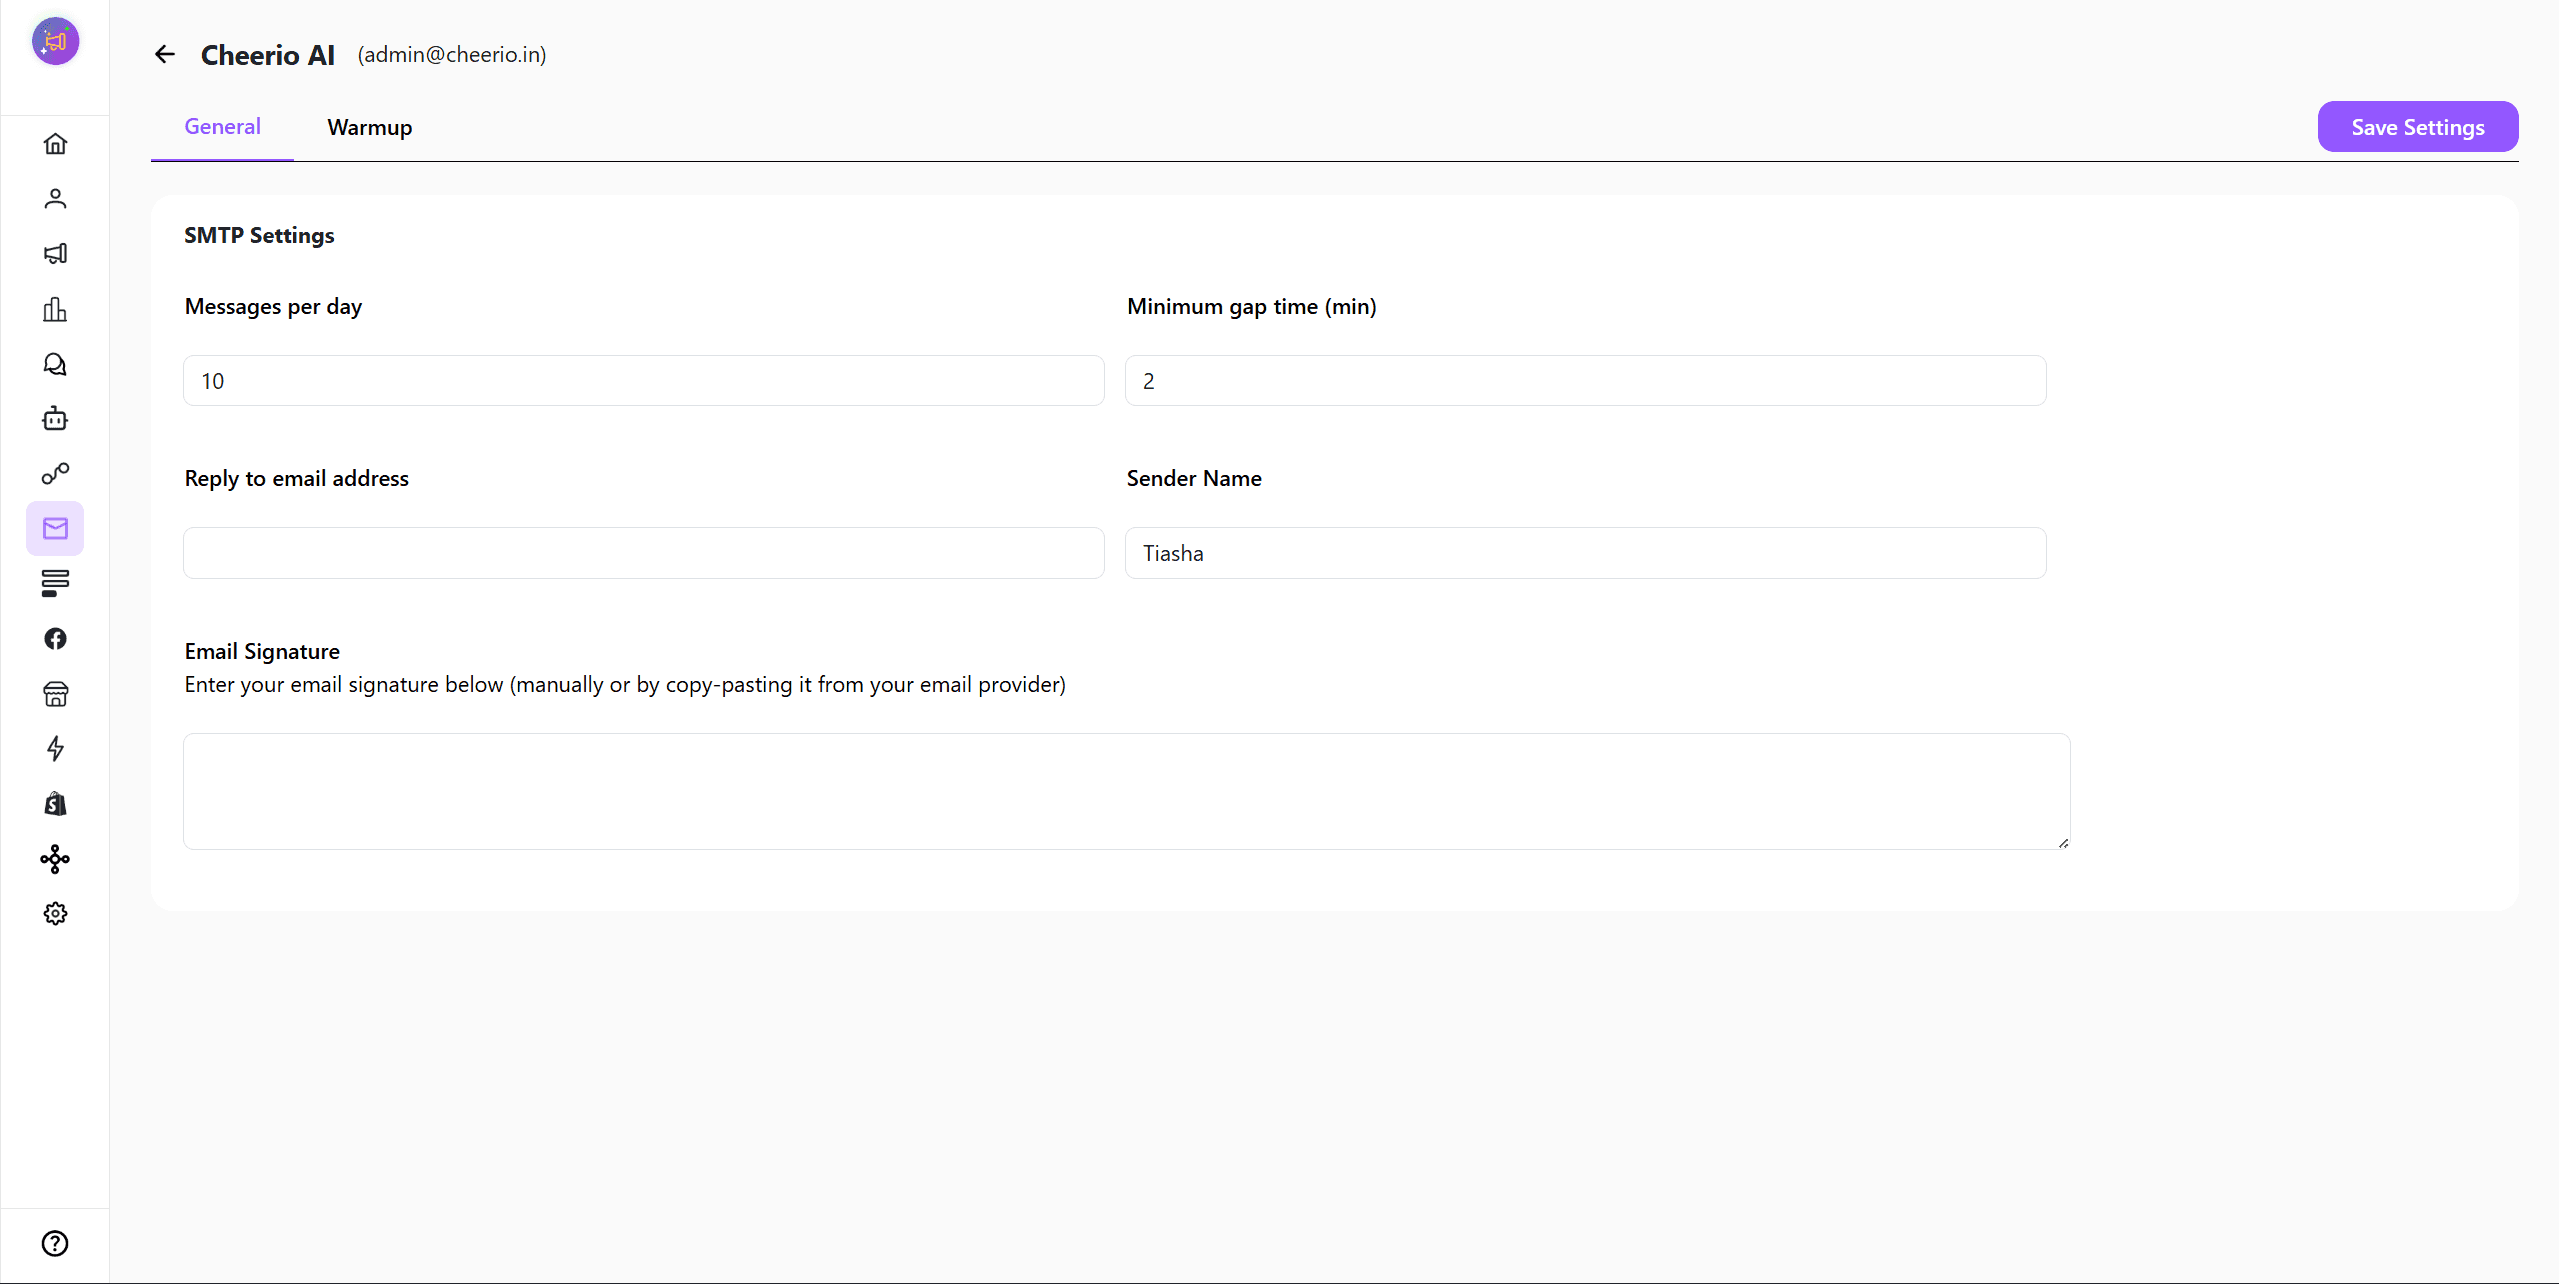Open the Facebook icon in sidebar
Viewport: 2559px width, 1284px height.
(x=55, y=639)
